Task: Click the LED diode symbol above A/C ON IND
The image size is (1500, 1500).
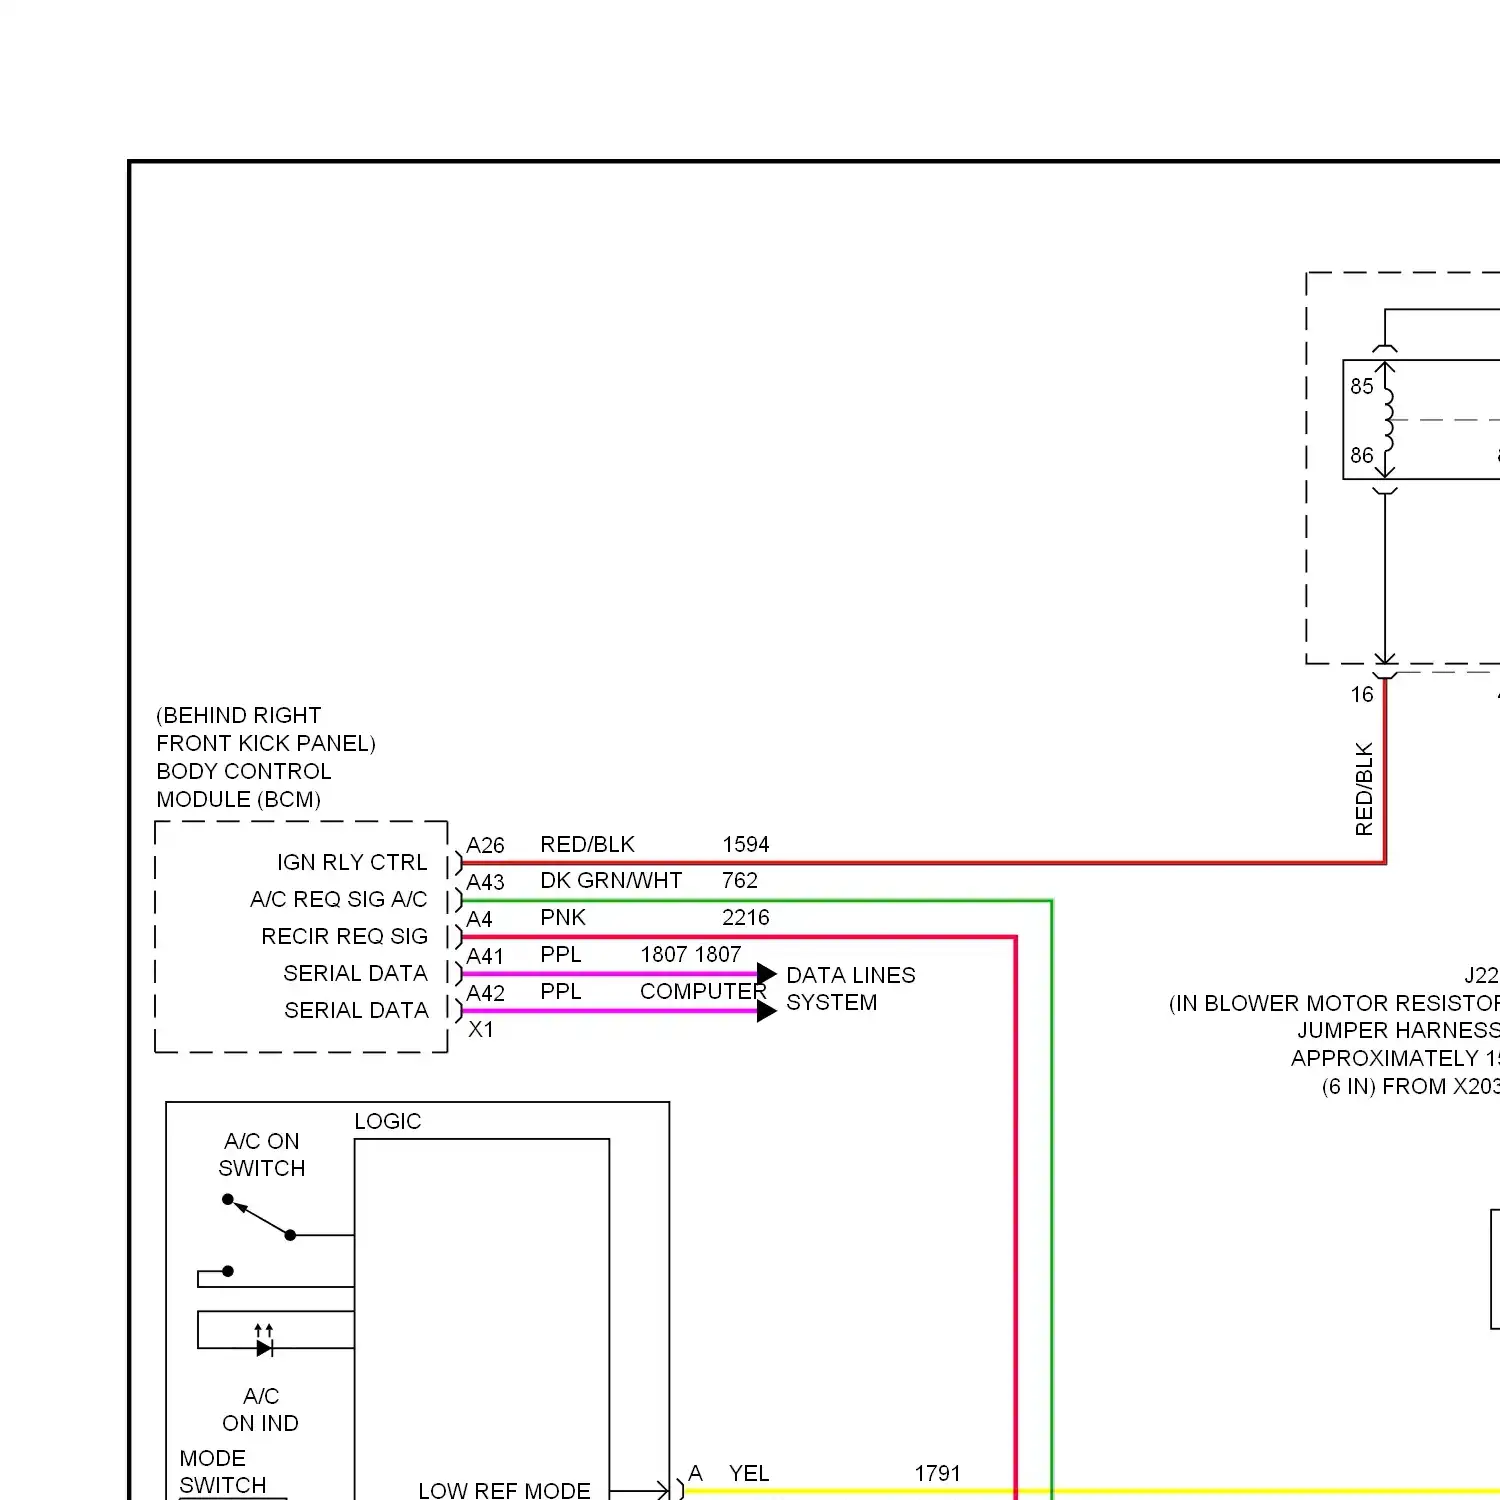Action: 264,1347
